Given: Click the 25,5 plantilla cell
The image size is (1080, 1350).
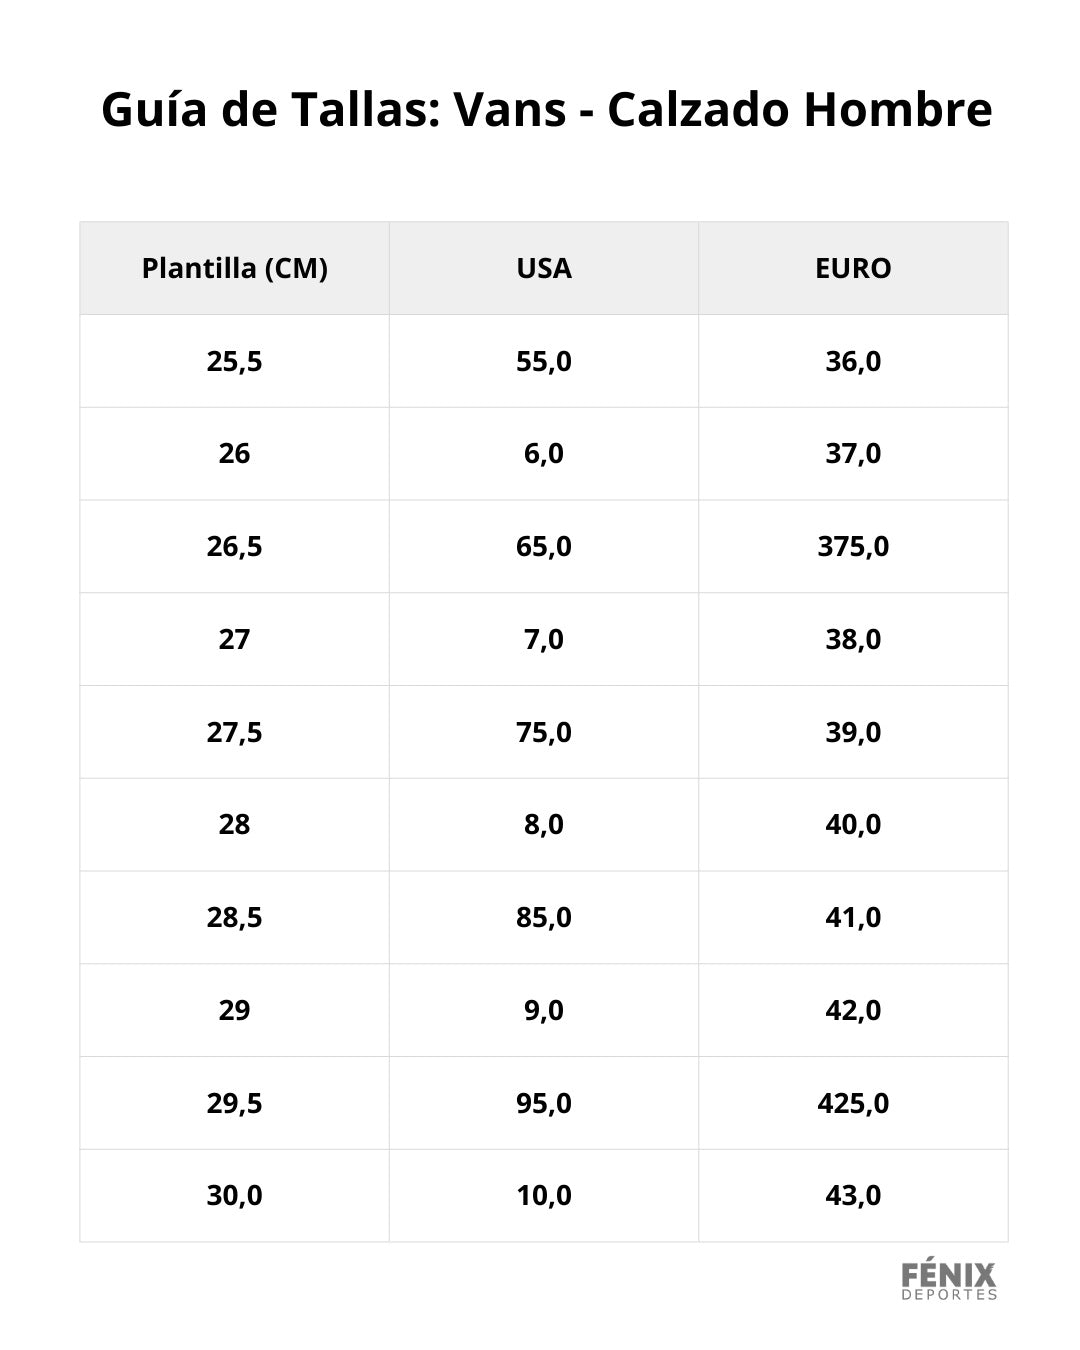Looking at the screenshot, I should pyautogui.click(x=235, y=361).
